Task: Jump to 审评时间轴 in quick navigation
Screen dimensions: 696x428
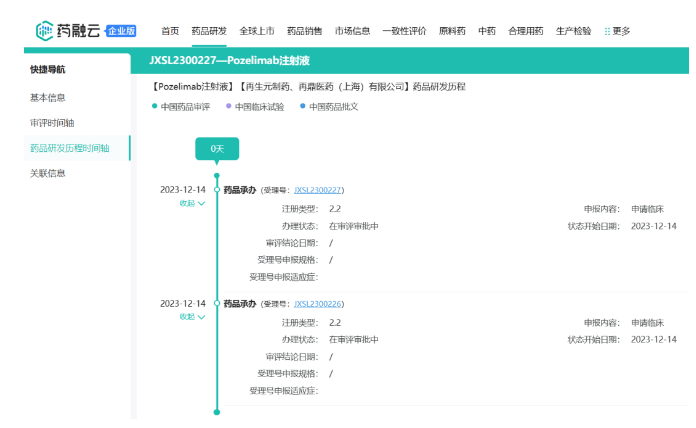Action: (52, 123)
